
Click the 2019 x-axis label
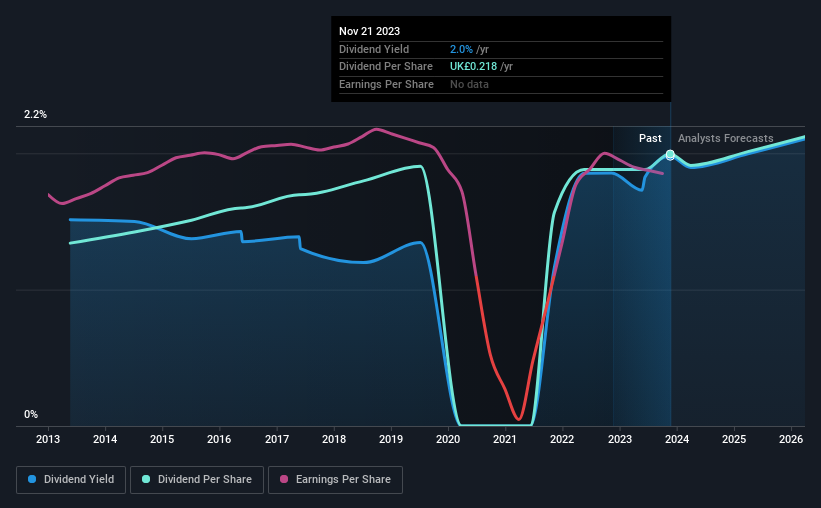[391, 439]
